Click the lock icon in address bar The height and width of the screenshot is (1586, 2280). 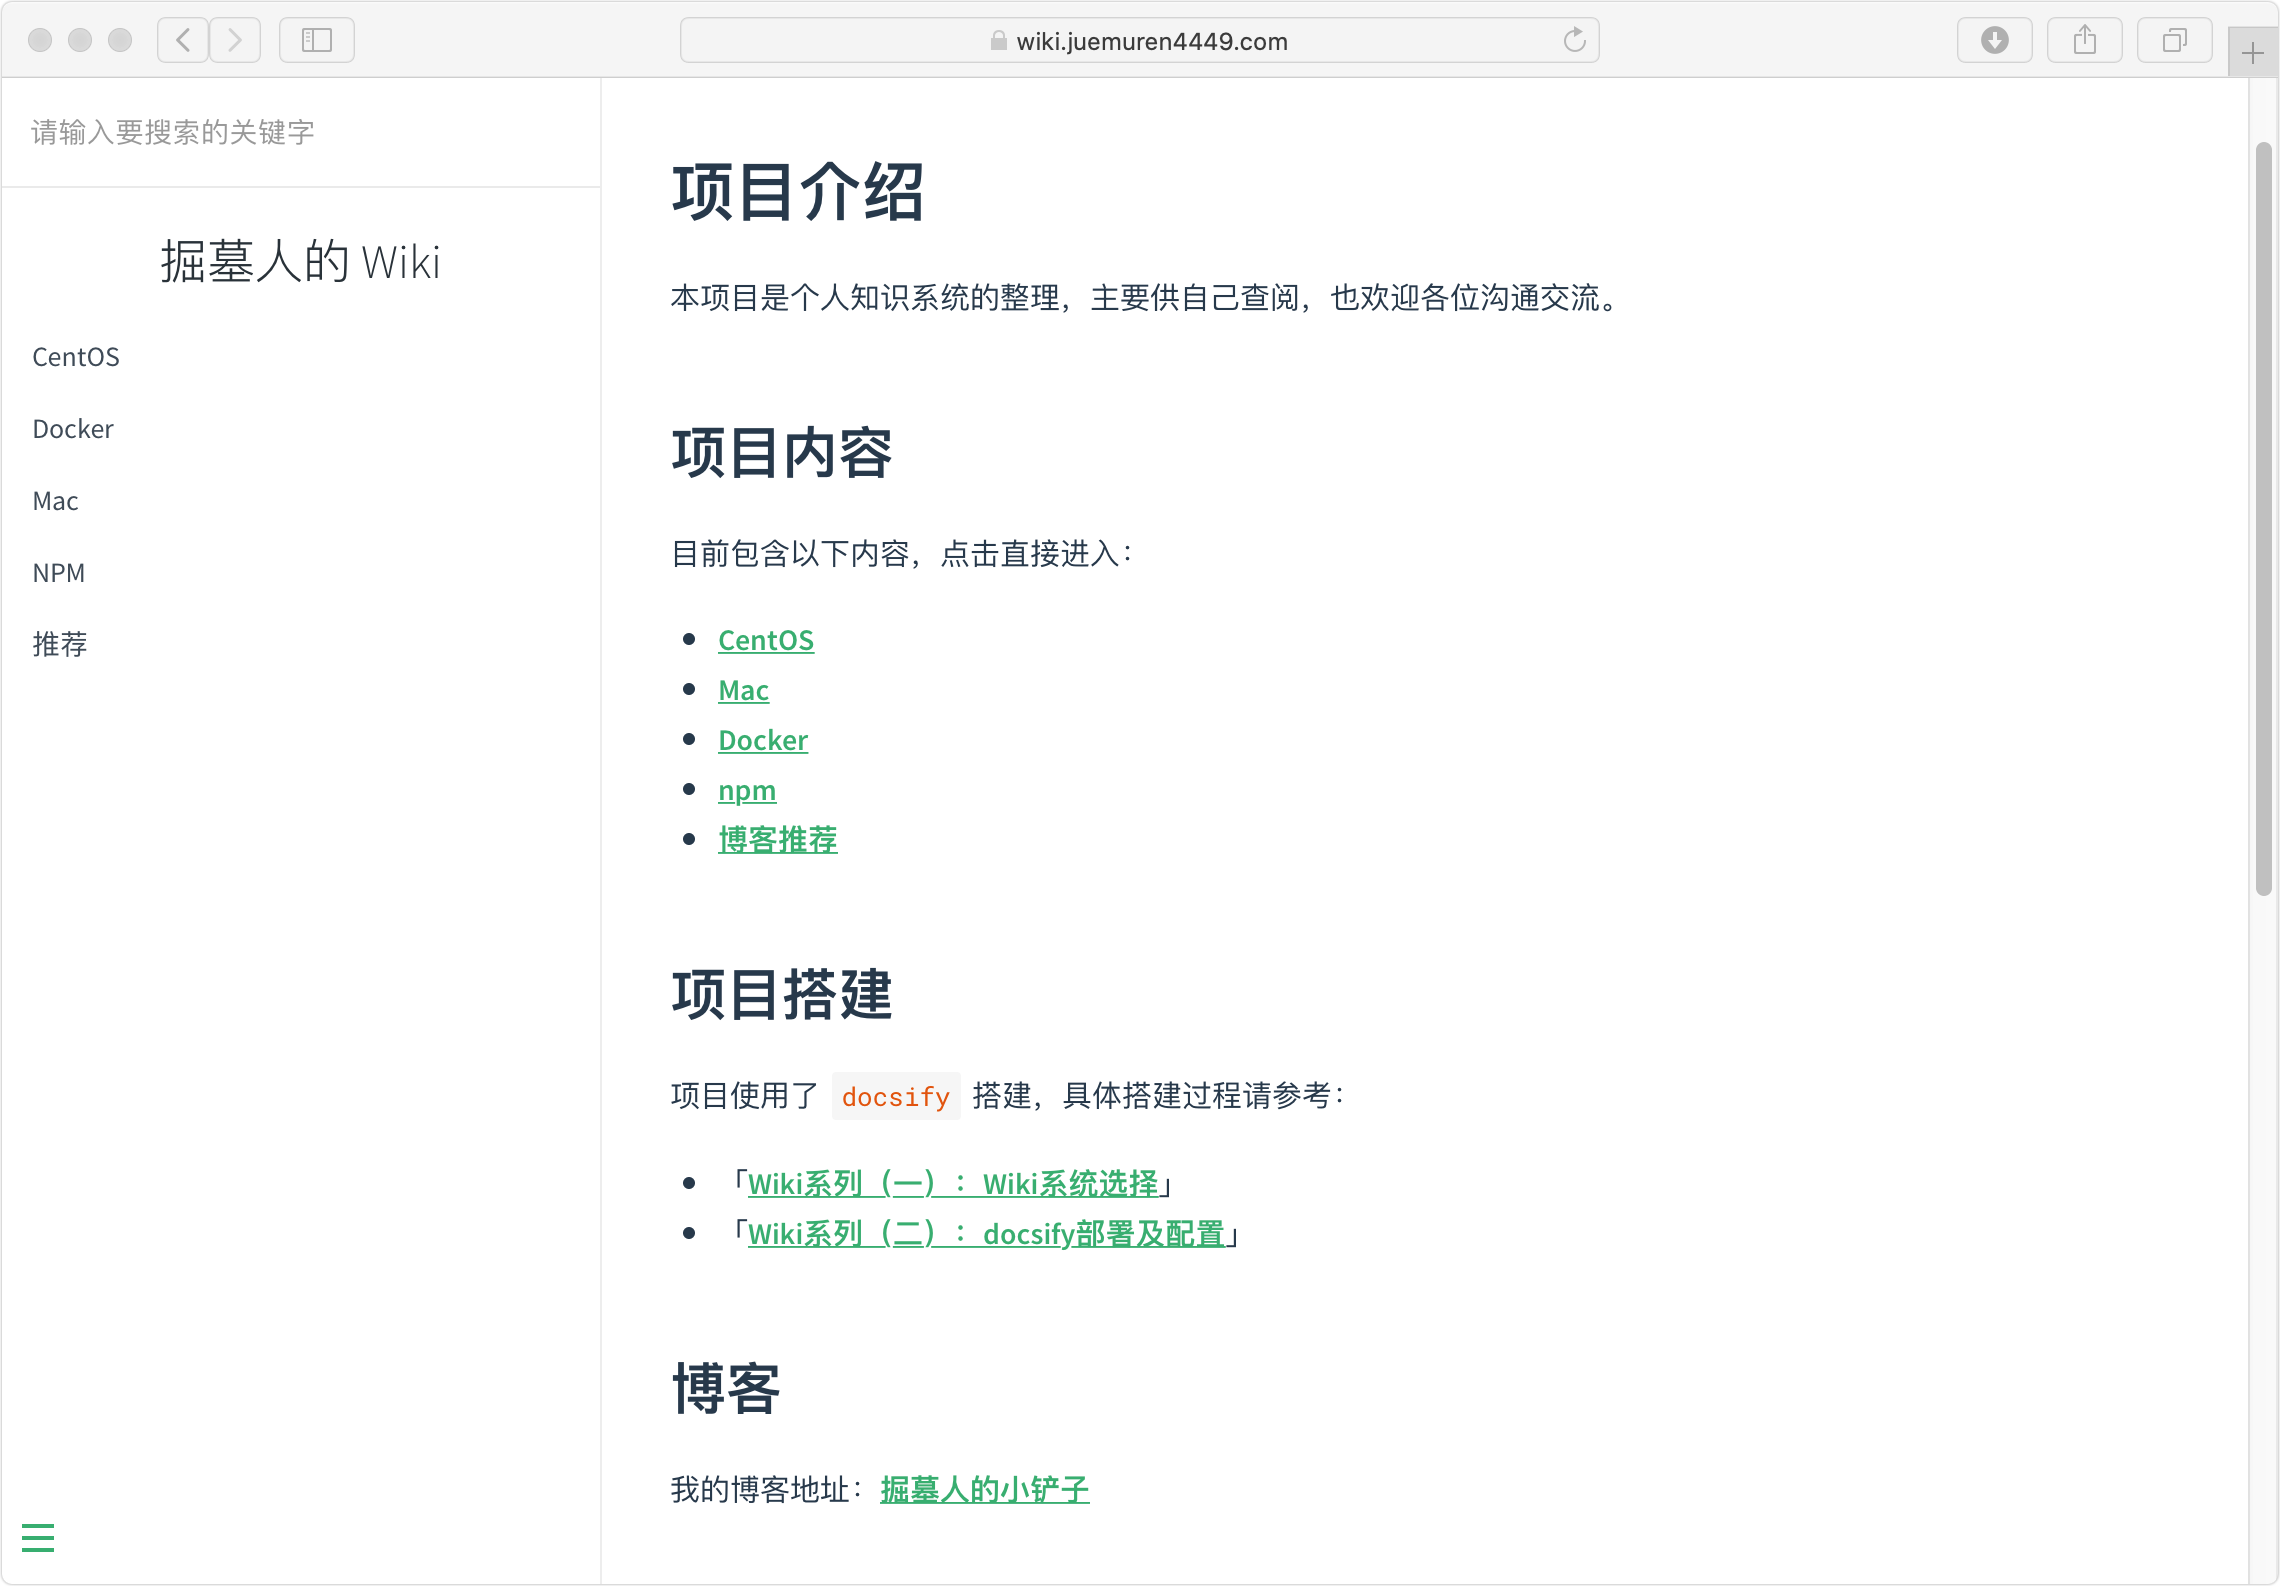pyautogui.click(x=998, y=41)
